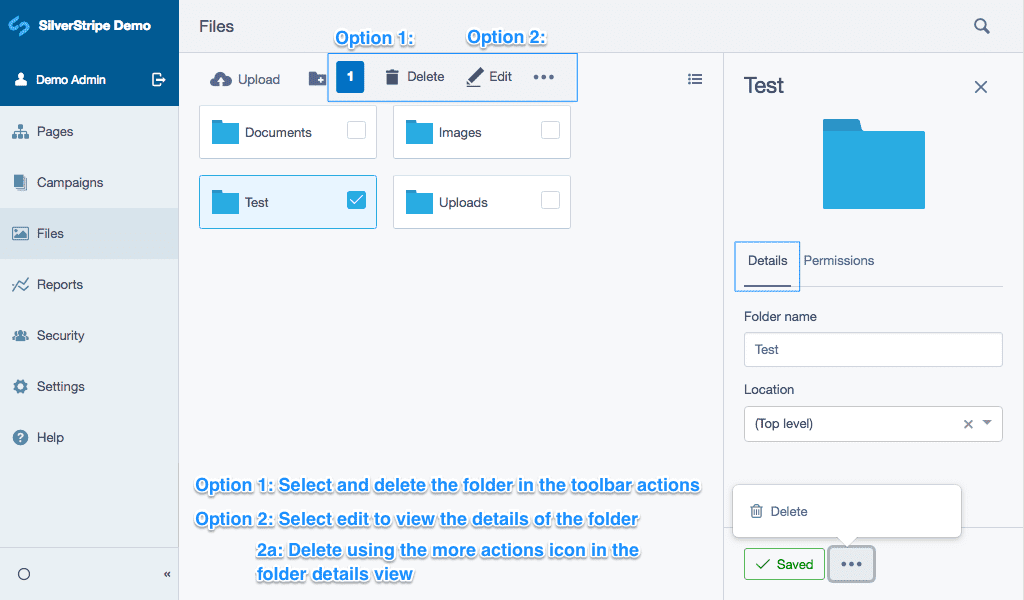Viewport: 1024px width, 600px height.
Task: Click the search magnifier icon
Action: [x=981, y=26]
